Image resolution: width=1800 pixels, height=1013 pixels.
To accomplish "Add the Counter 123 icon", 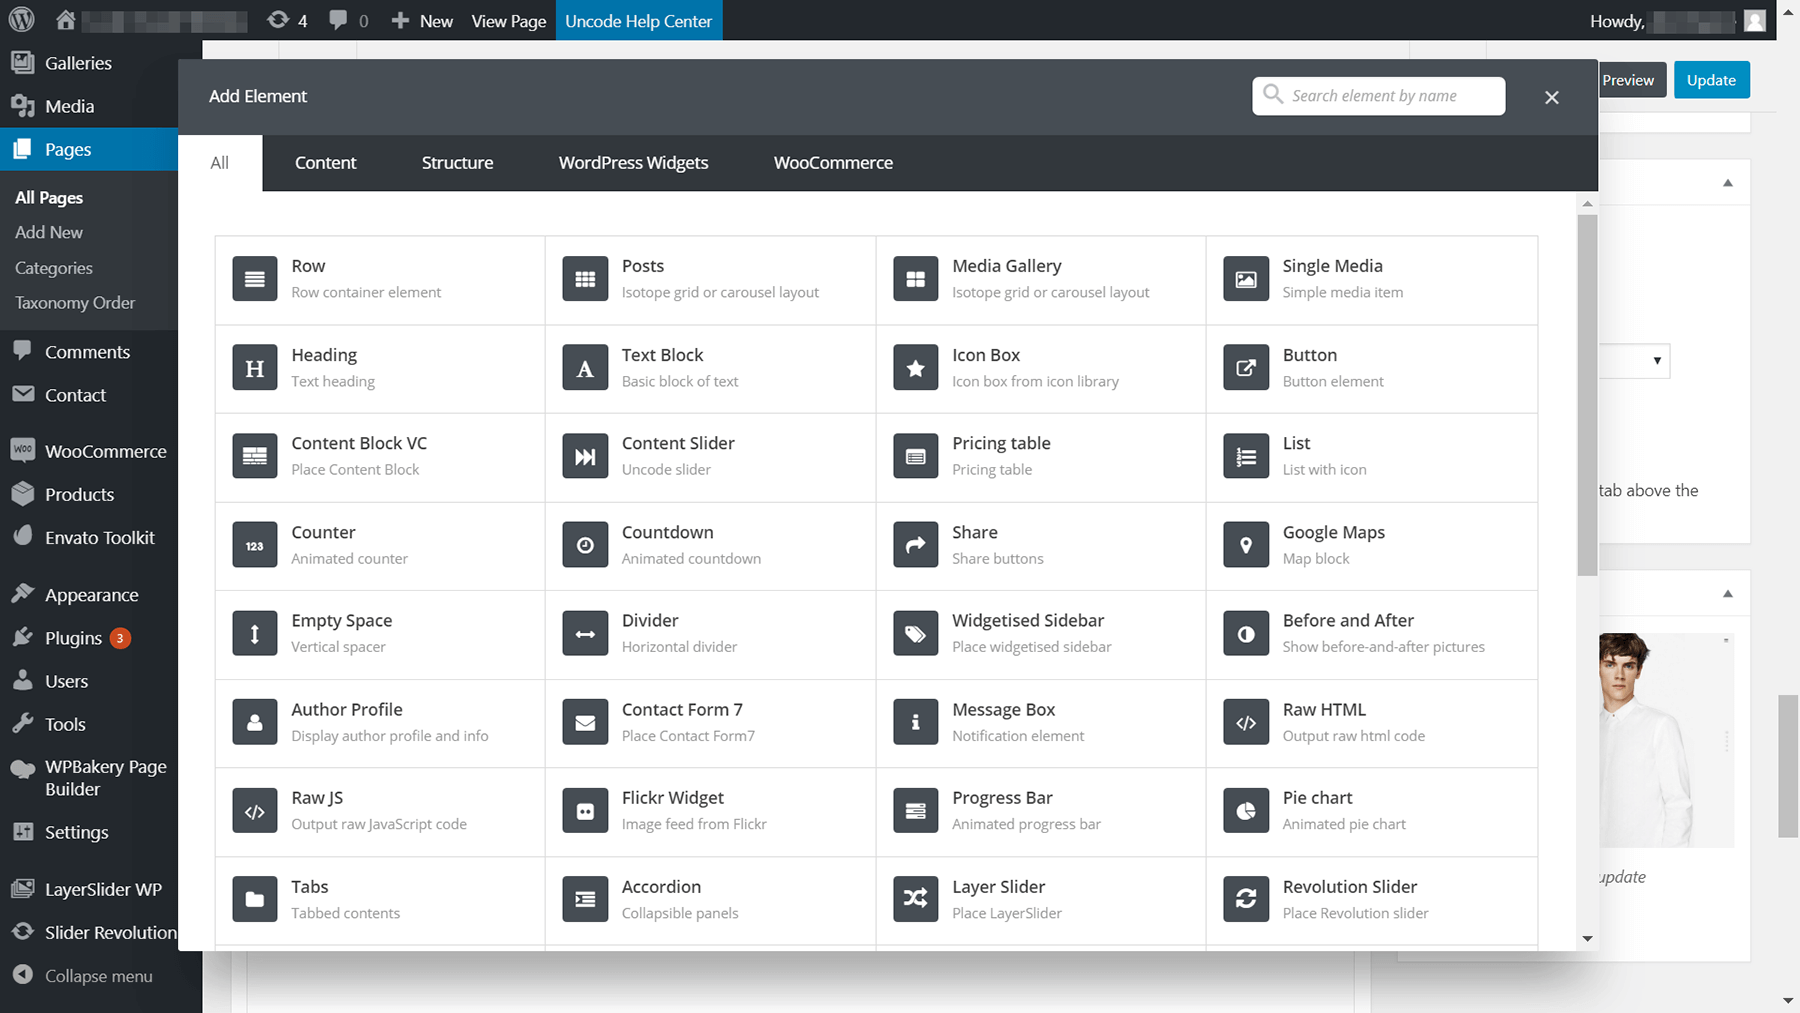I will point(254,545).
